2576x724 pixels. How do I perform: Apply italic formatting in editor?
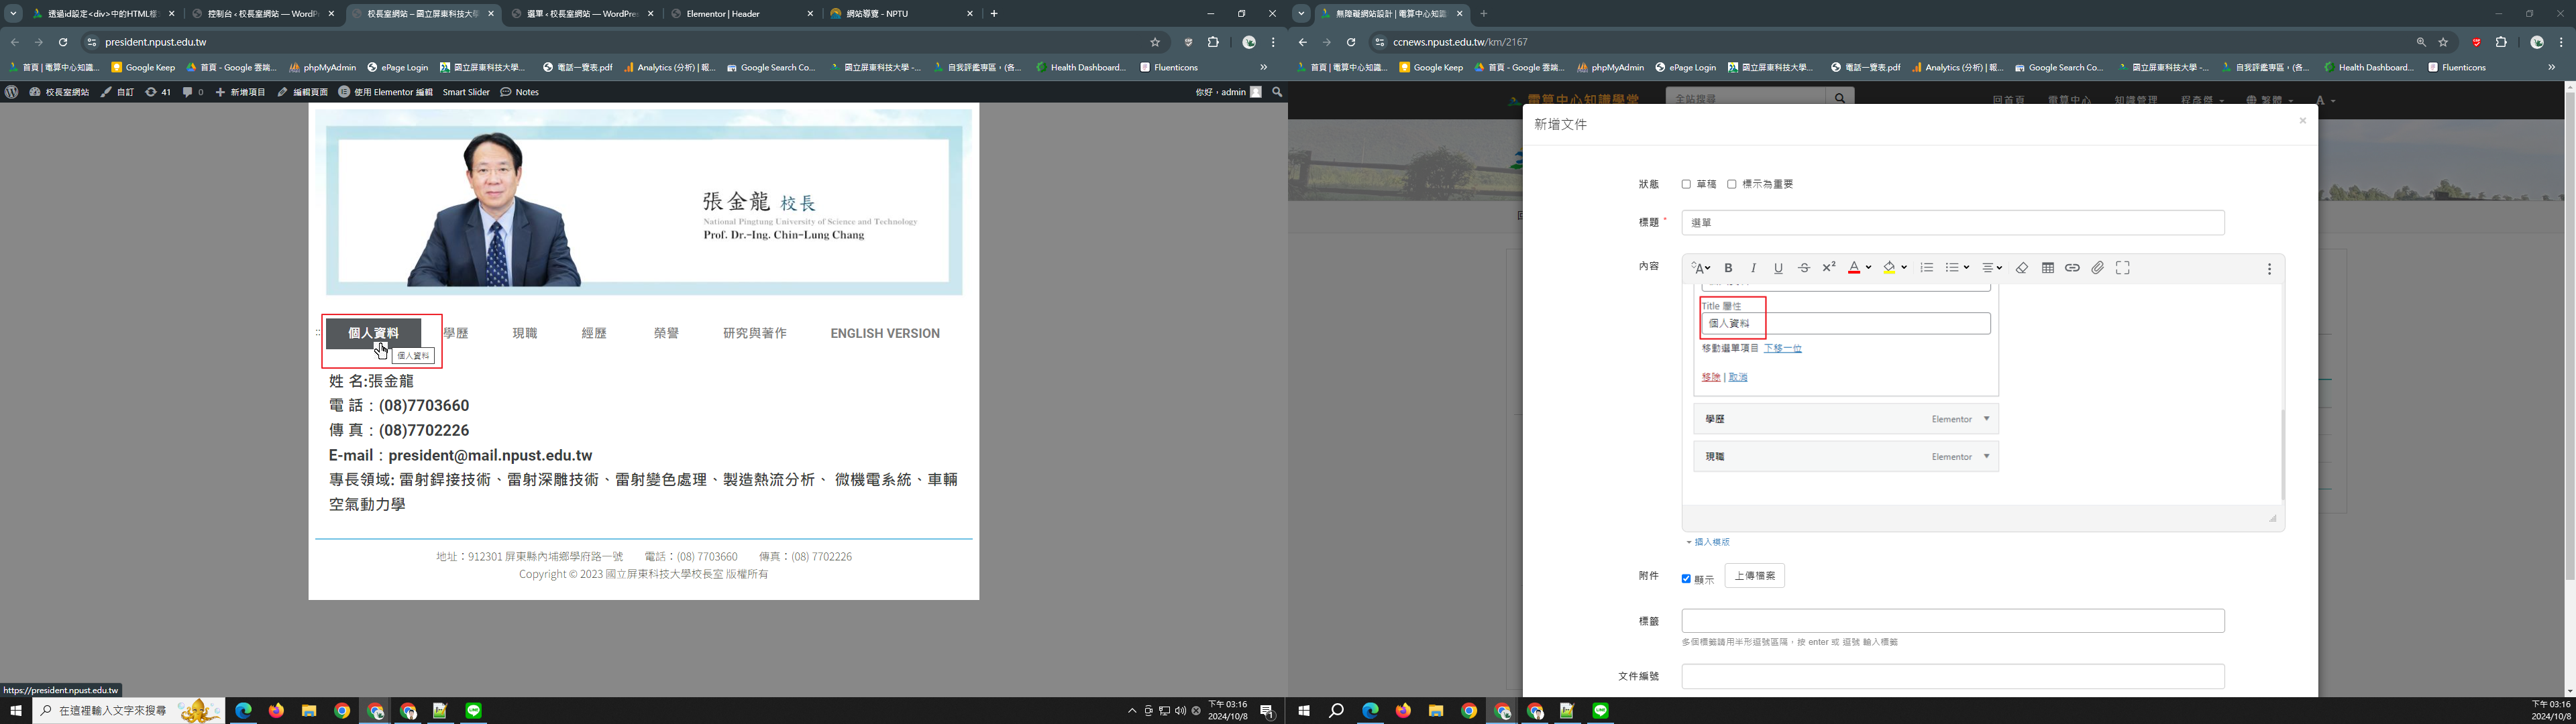point(1753,268)
